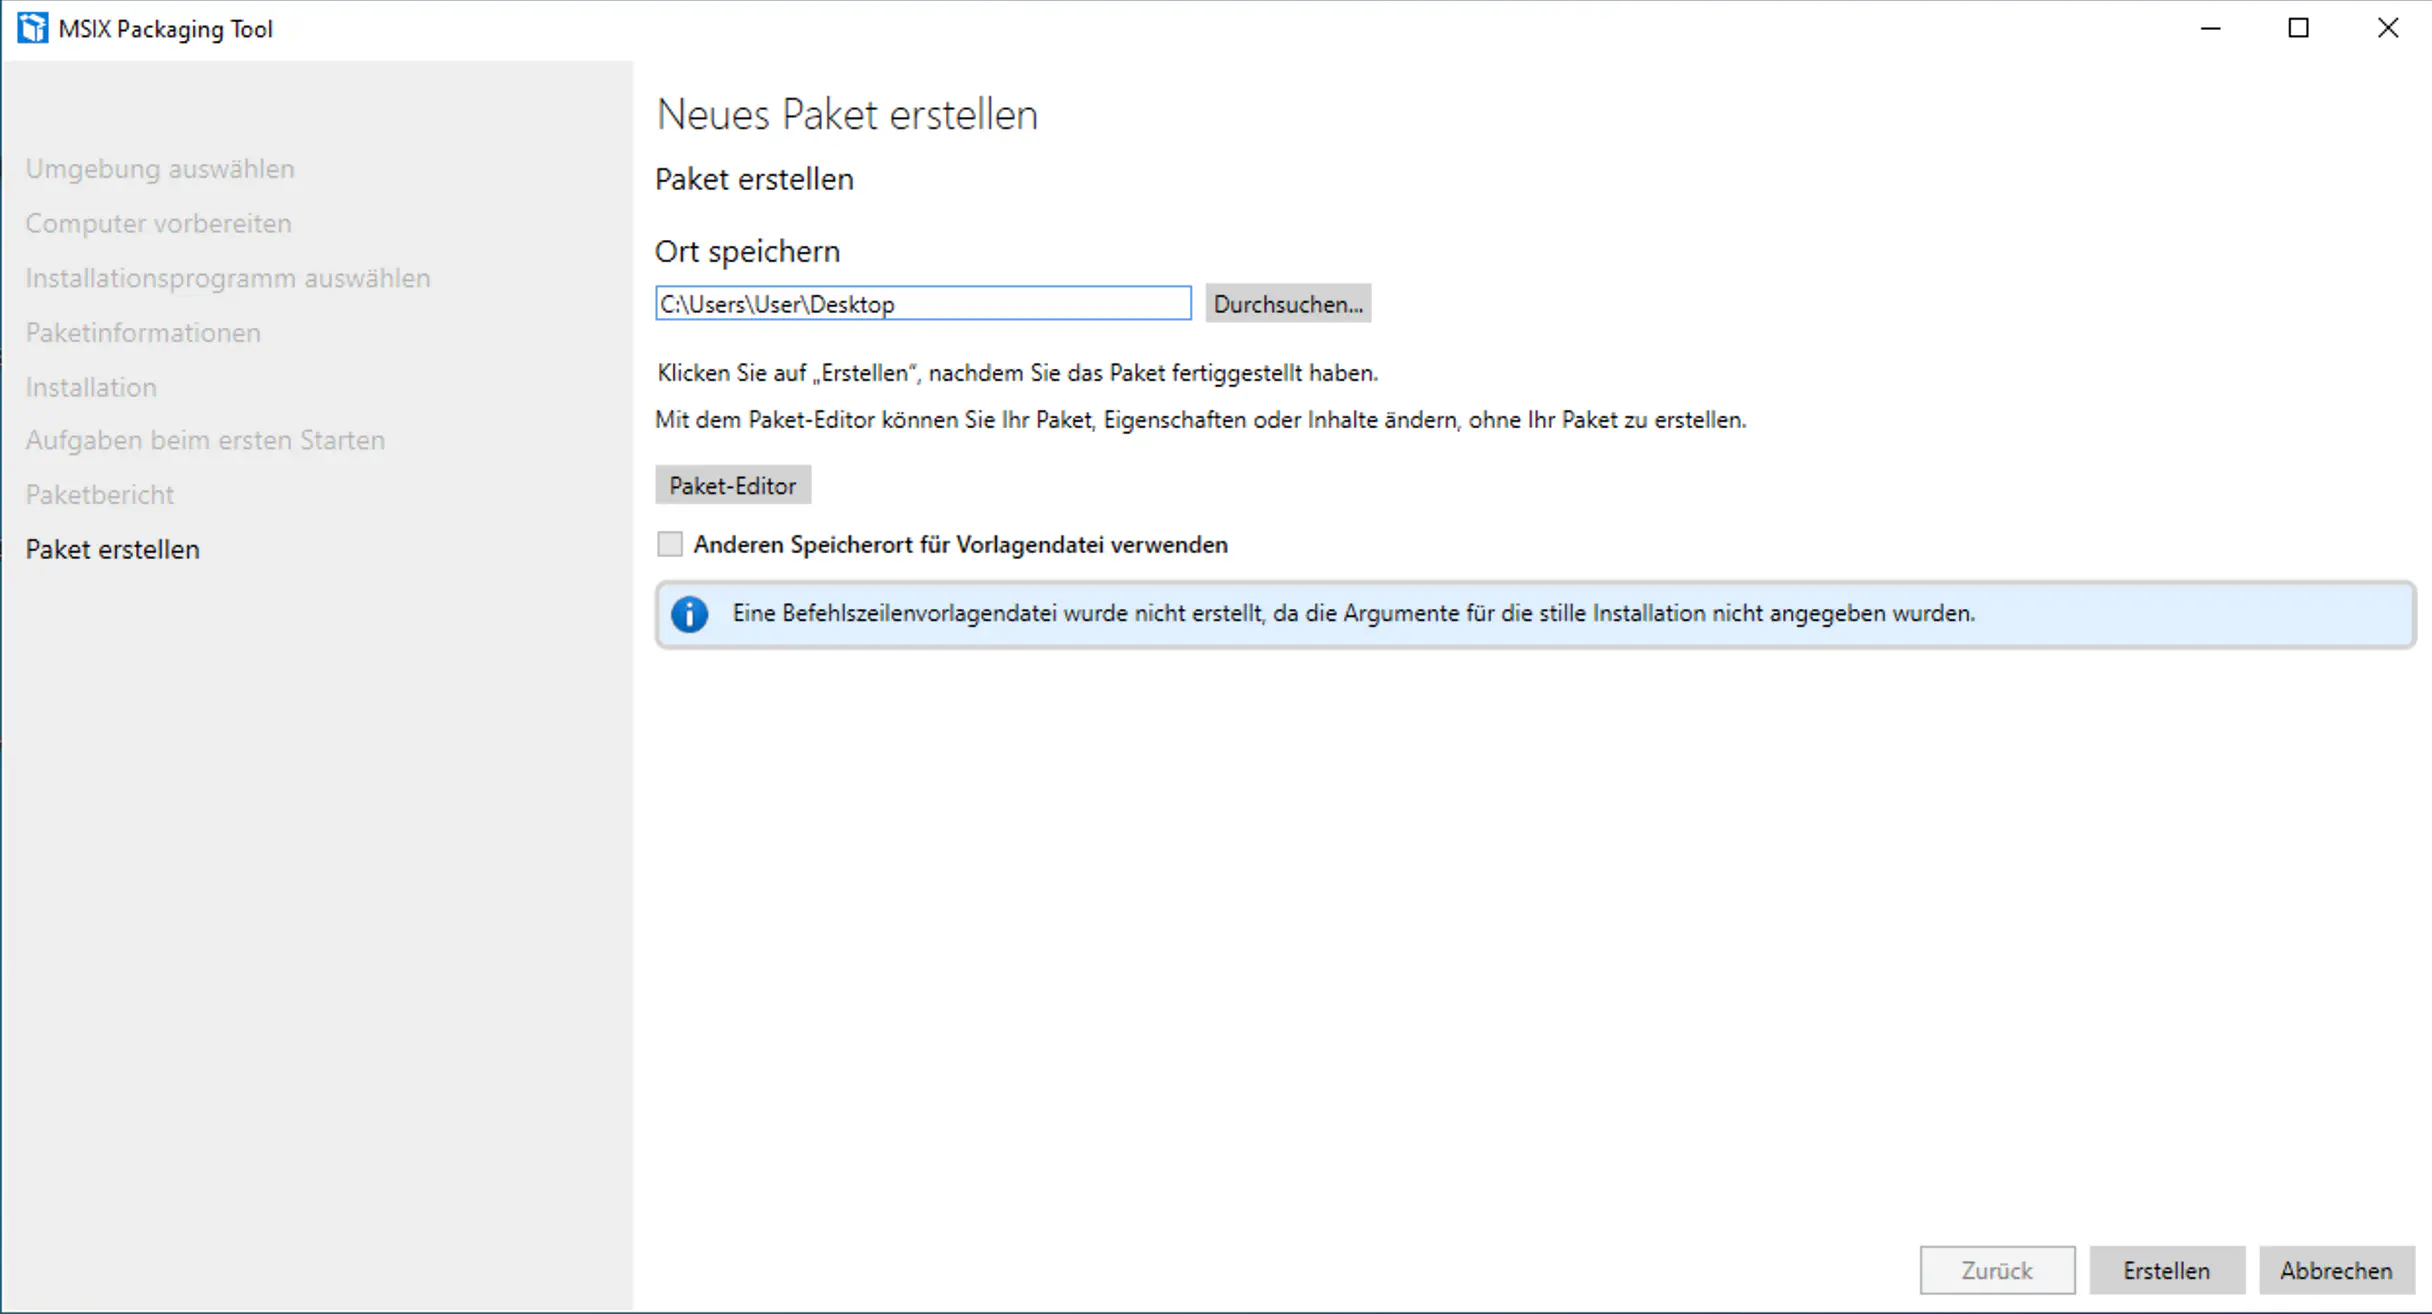2432x1314 pixels.
Task: Select 'Aufgaben beim ersten Starten' step
Action: pos(205,440)
